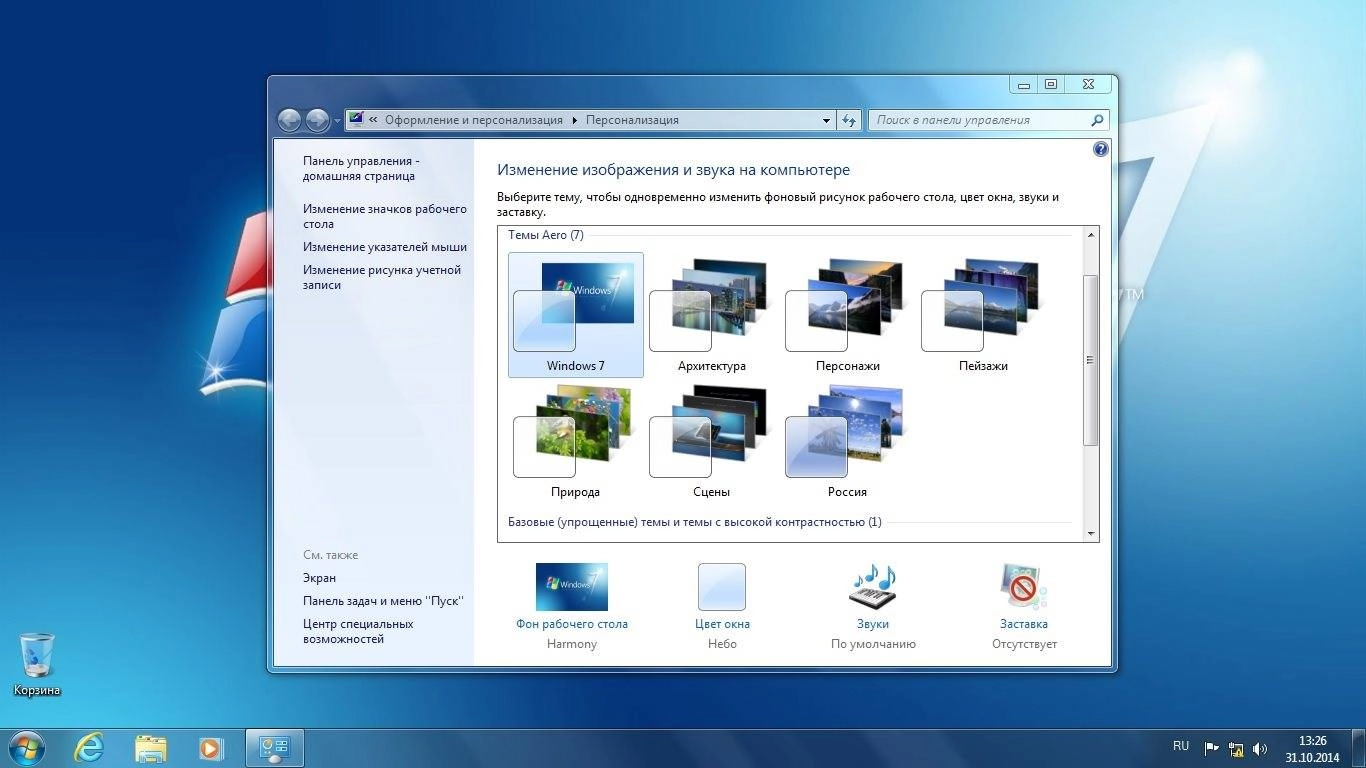Viewport: 1366px width, 768px height.
Task: Open the Start menu orb
Action: point(25,747)
